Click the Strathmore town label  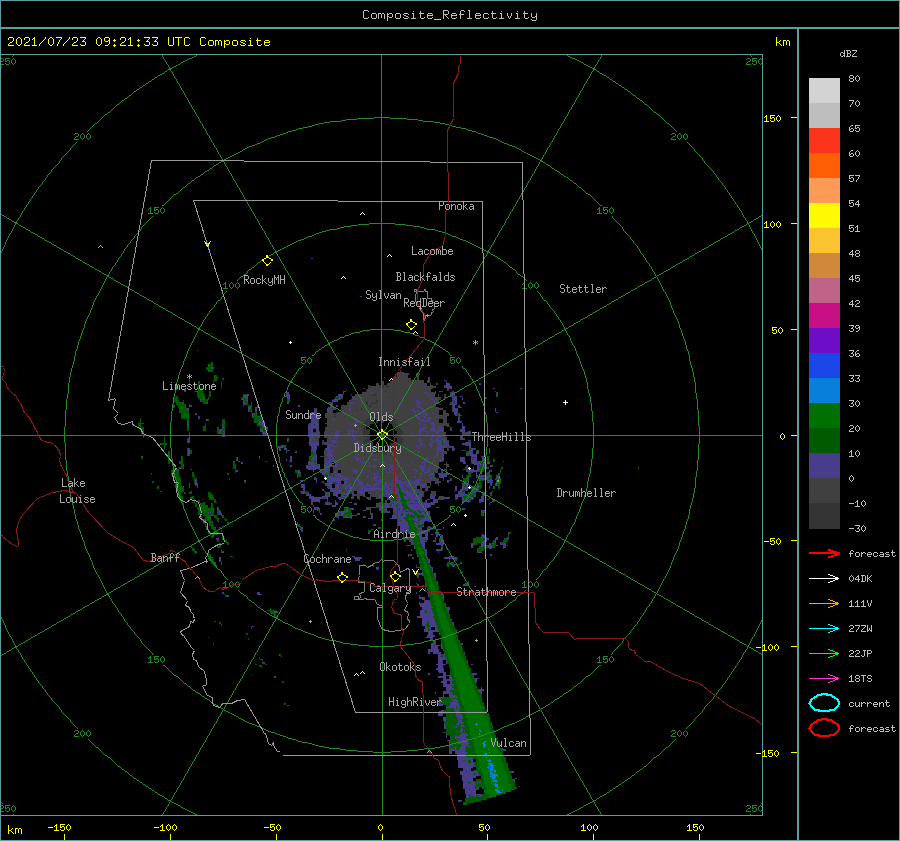tap(486, 592)
